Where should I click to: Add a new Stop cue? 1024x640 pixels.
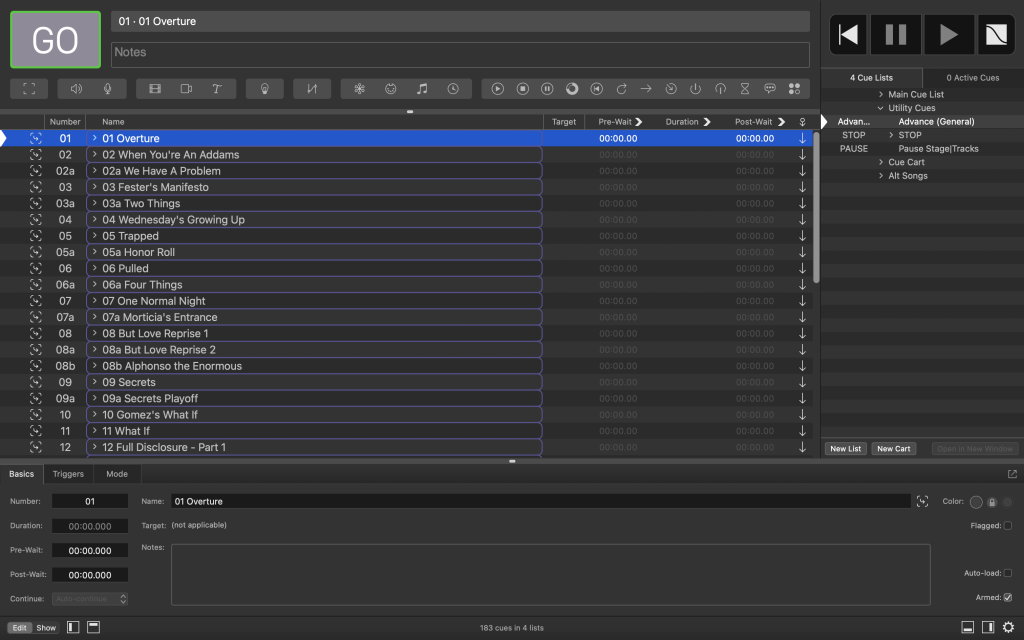click(522, 89)
